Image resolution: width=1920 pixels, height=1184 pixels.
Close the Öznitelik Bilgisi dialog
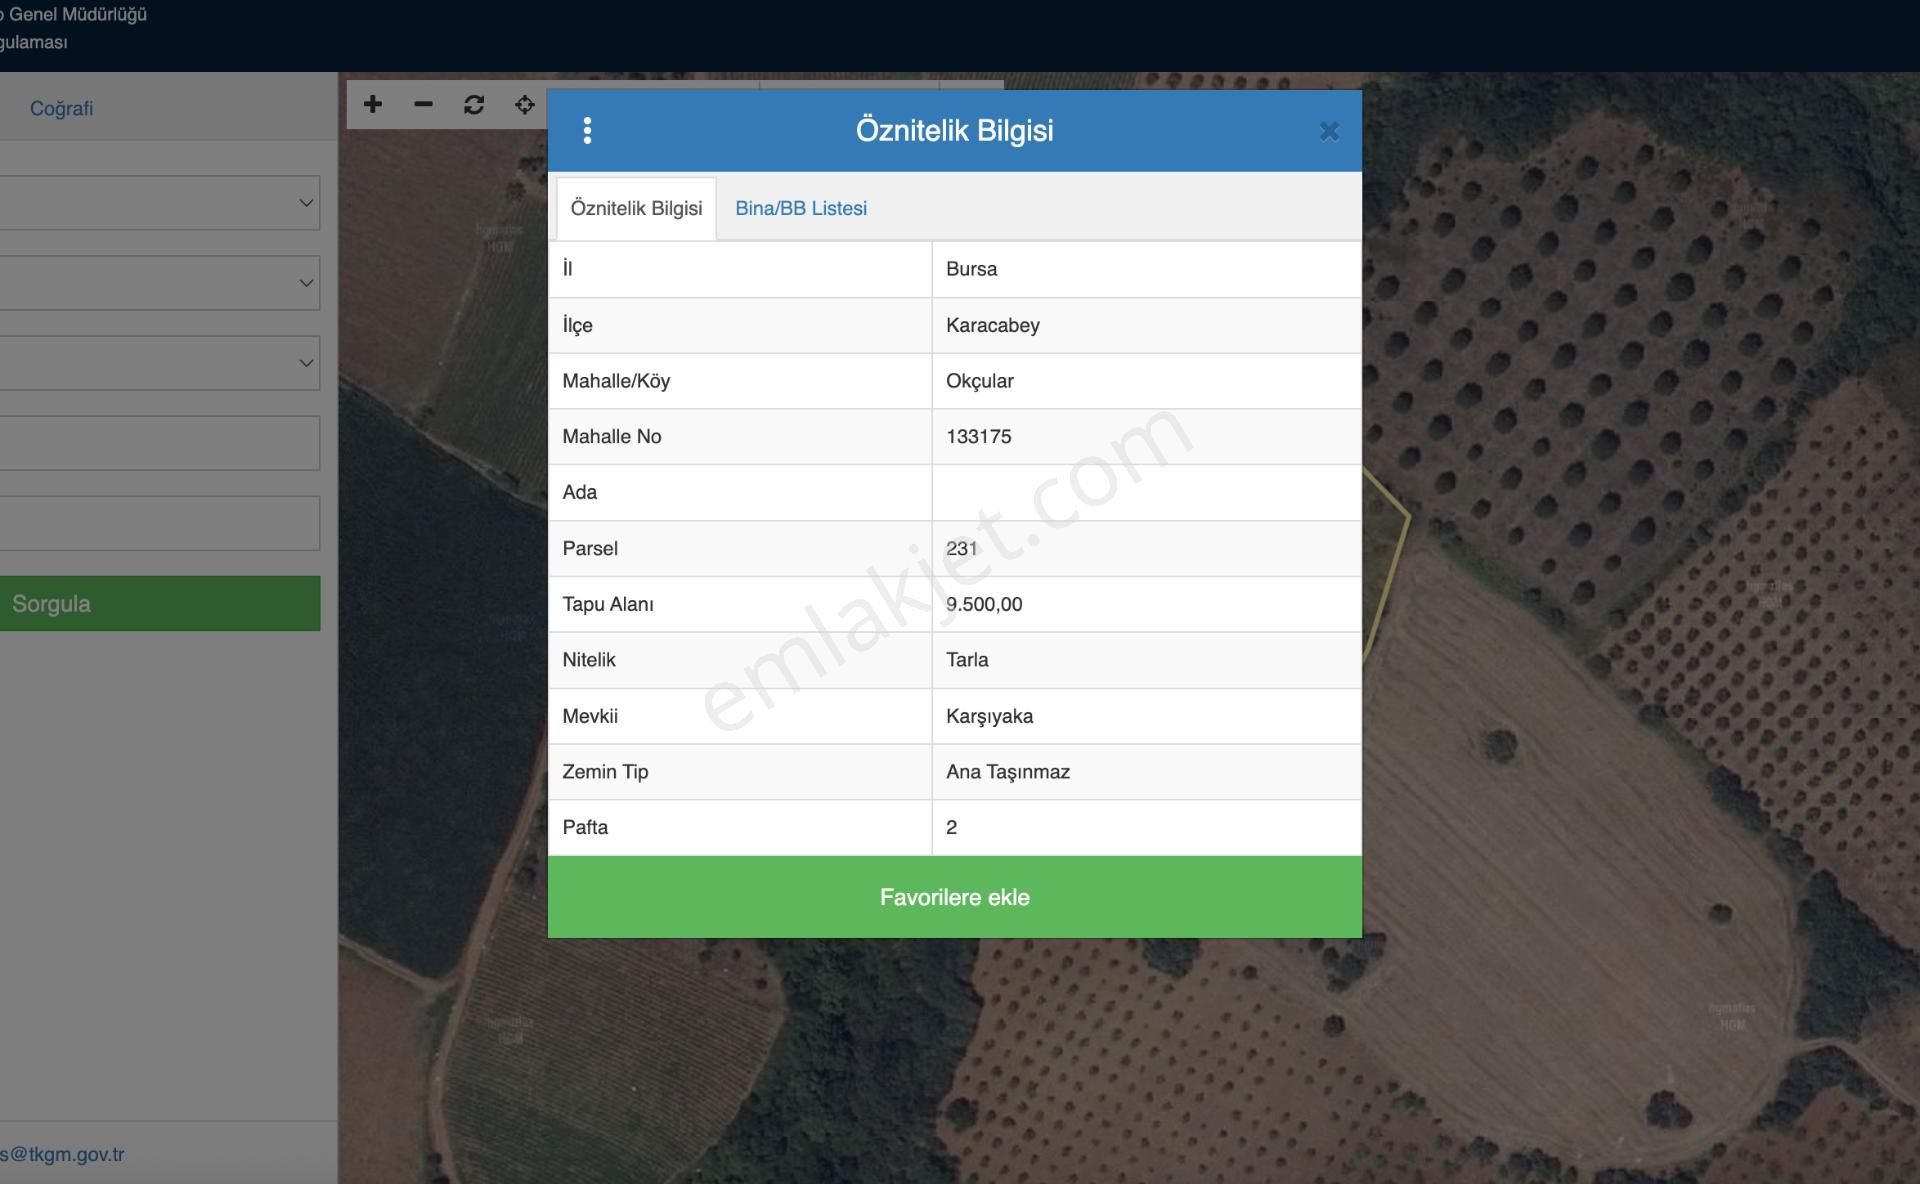(x=1329, y=131)
